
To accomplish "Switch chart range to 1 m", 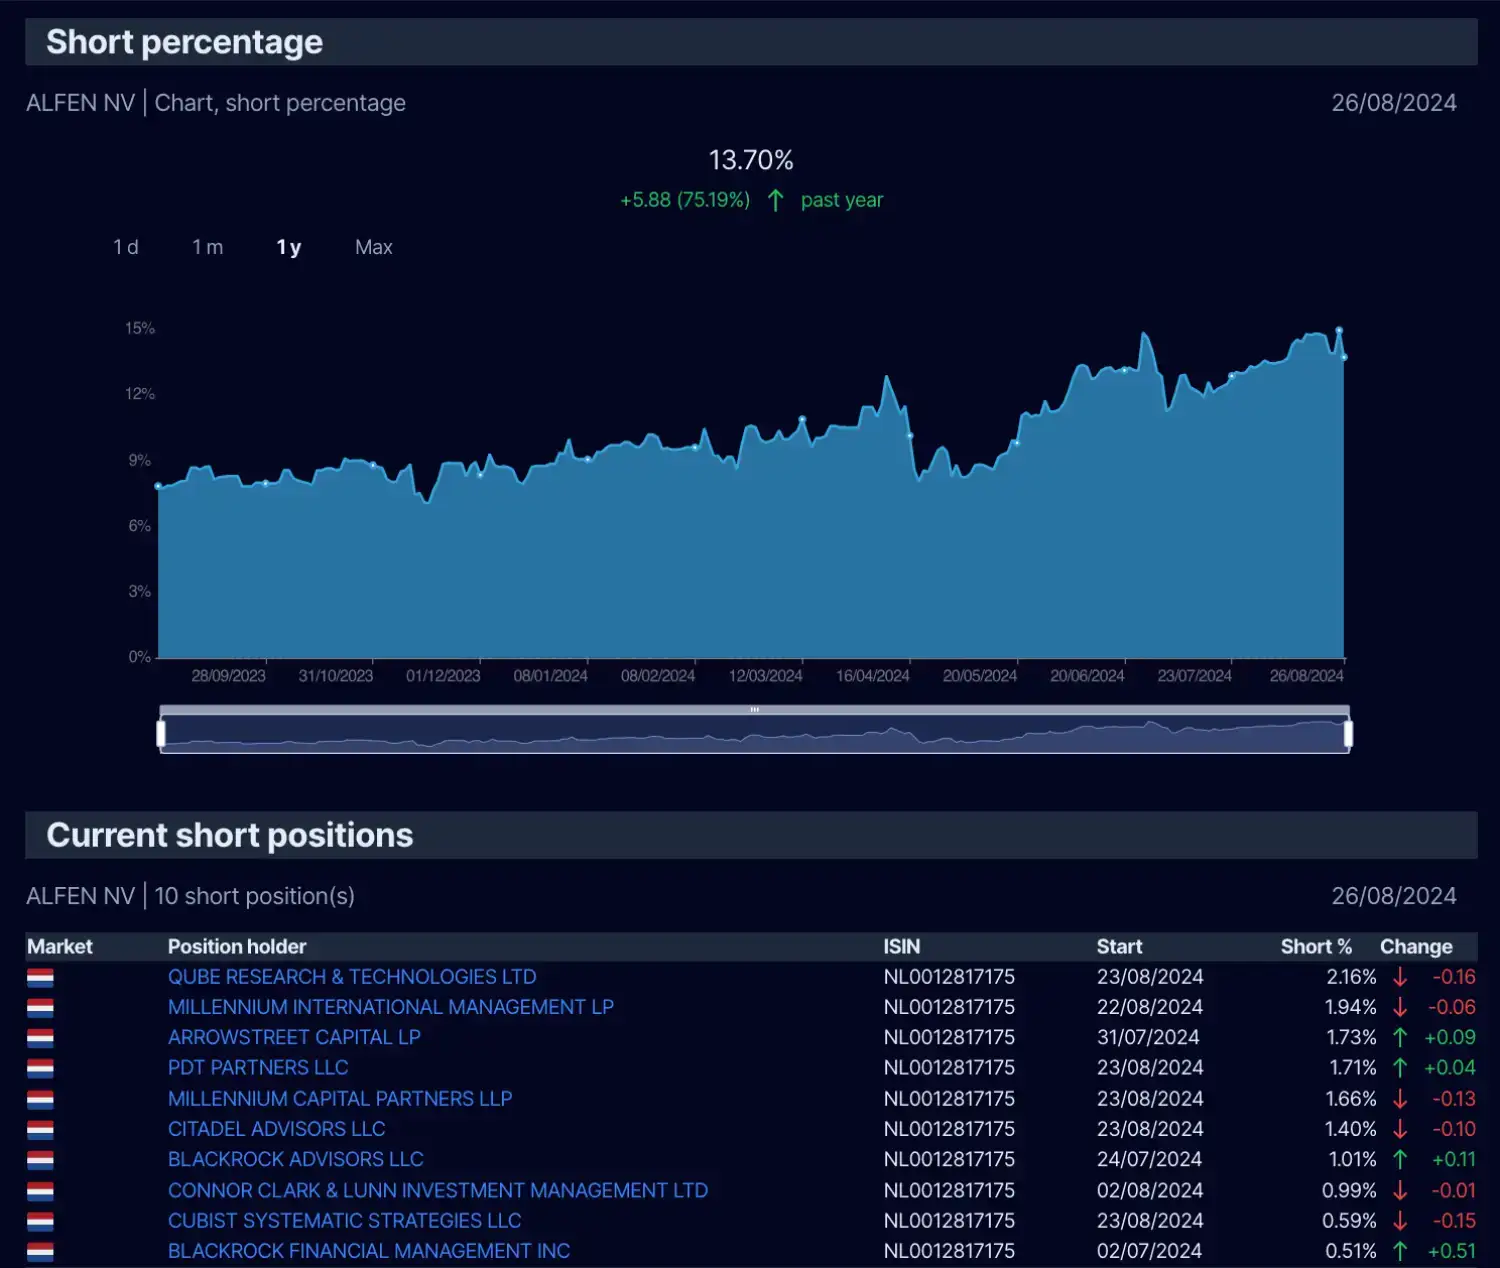I will [208, 247].
